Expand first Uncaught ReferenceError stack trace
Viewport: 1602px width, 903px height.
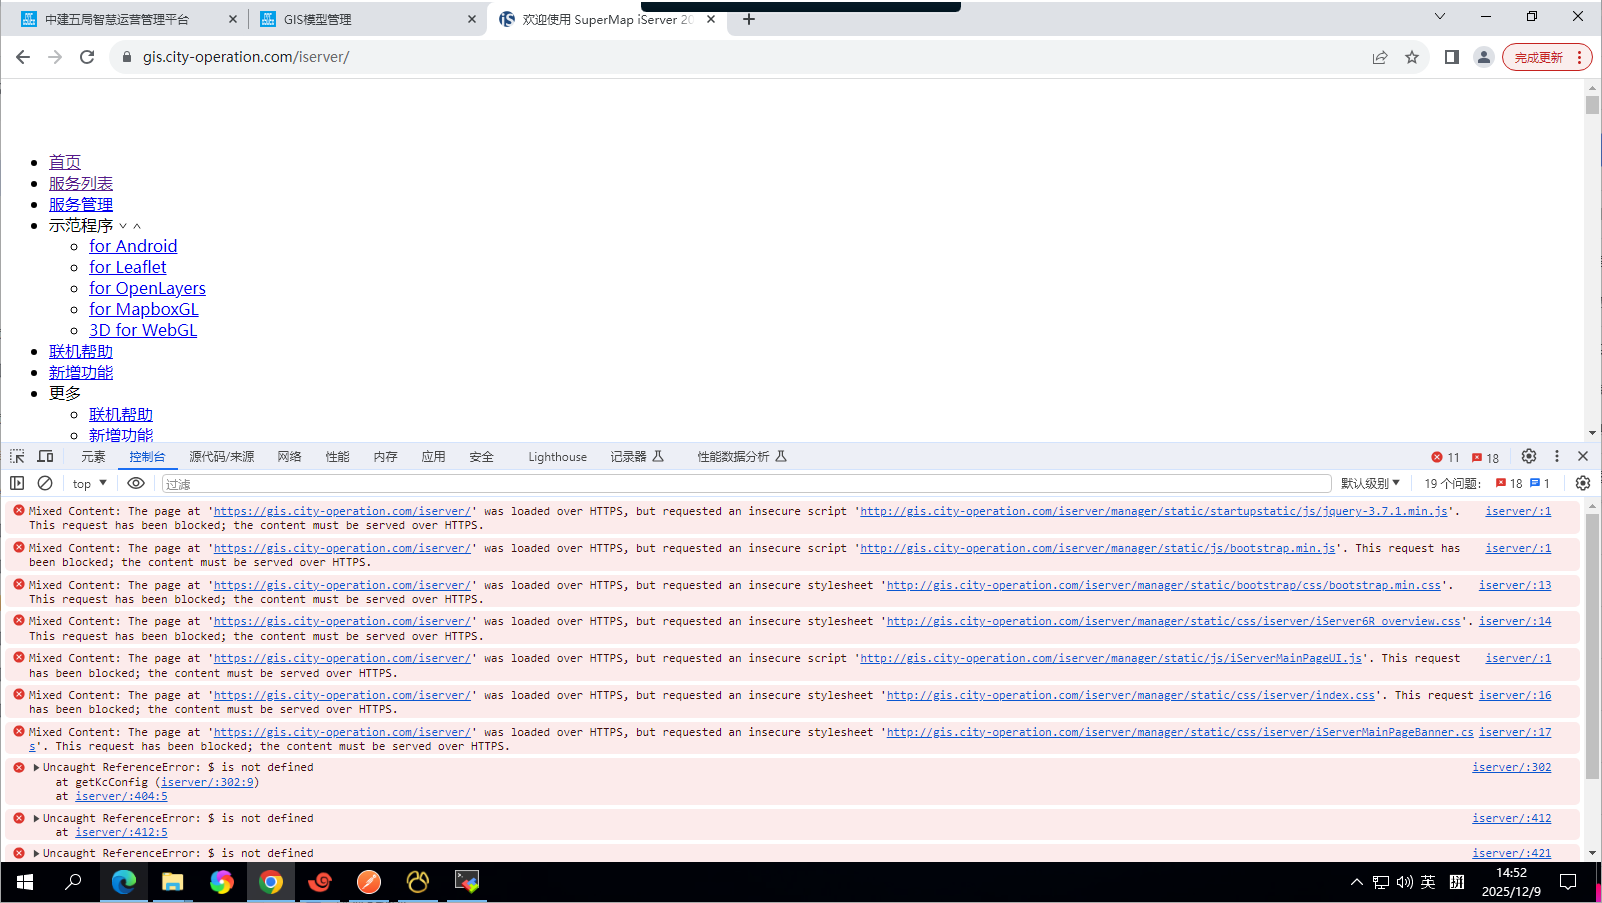36,768
